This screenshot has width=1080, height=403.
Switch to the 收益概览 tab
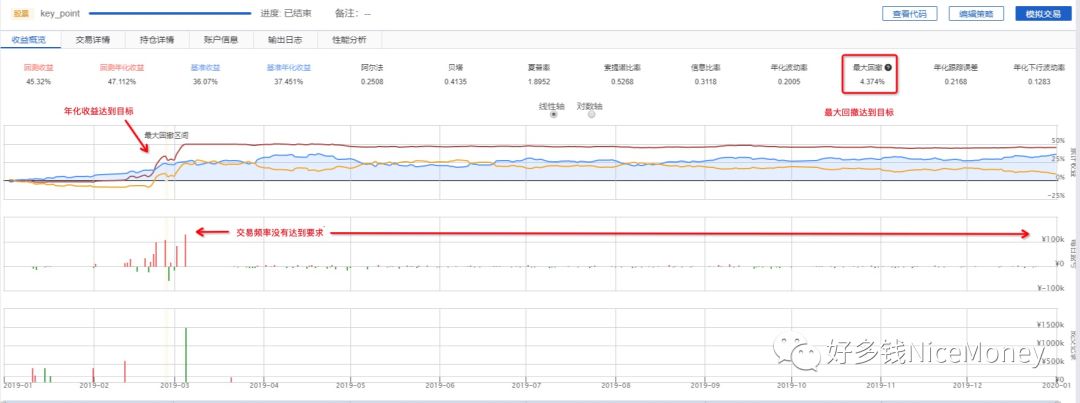28,39
